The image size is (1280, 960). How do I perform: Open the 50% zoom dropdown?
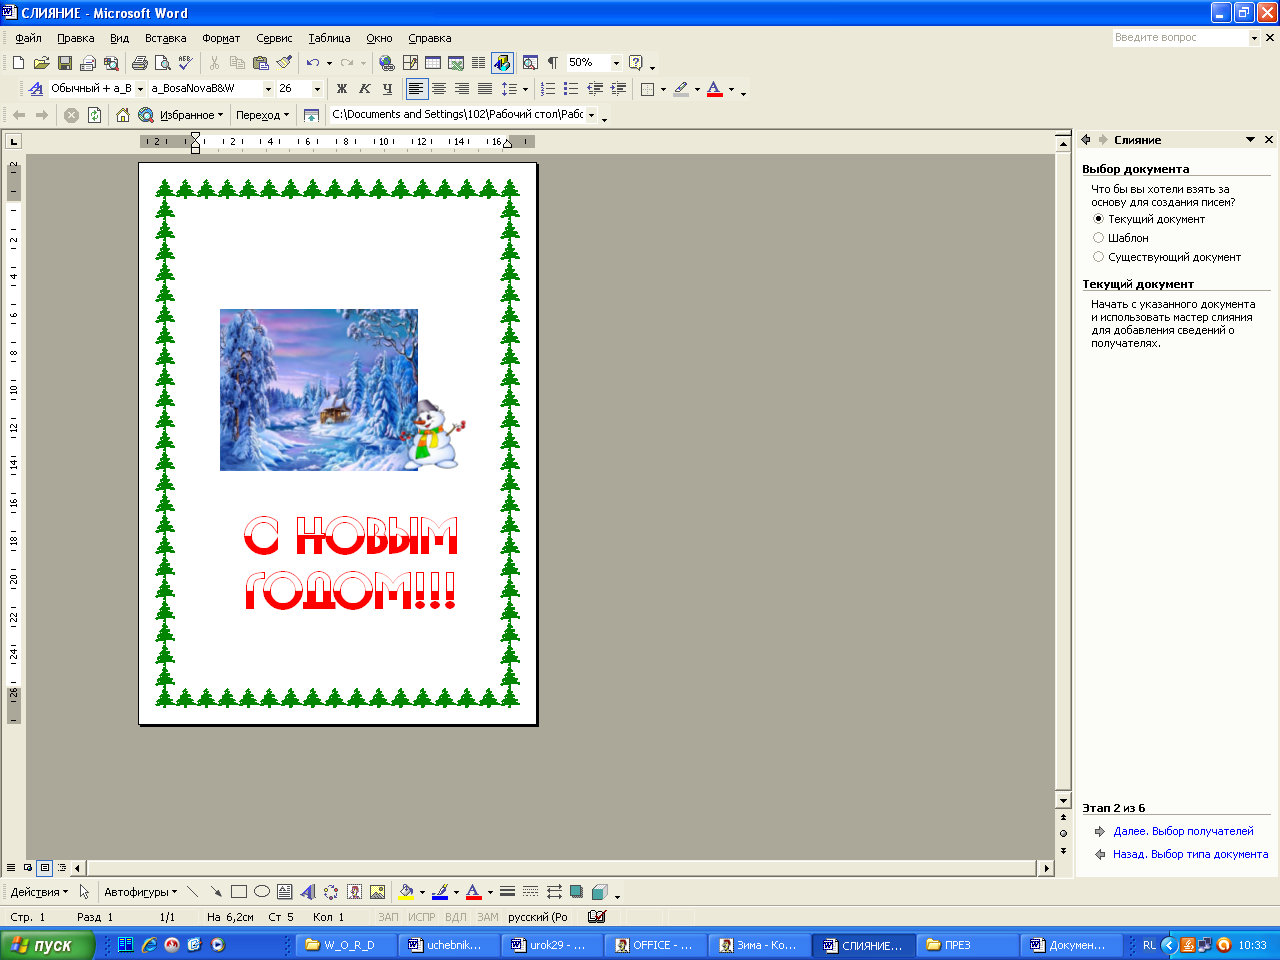pos(616,63)
